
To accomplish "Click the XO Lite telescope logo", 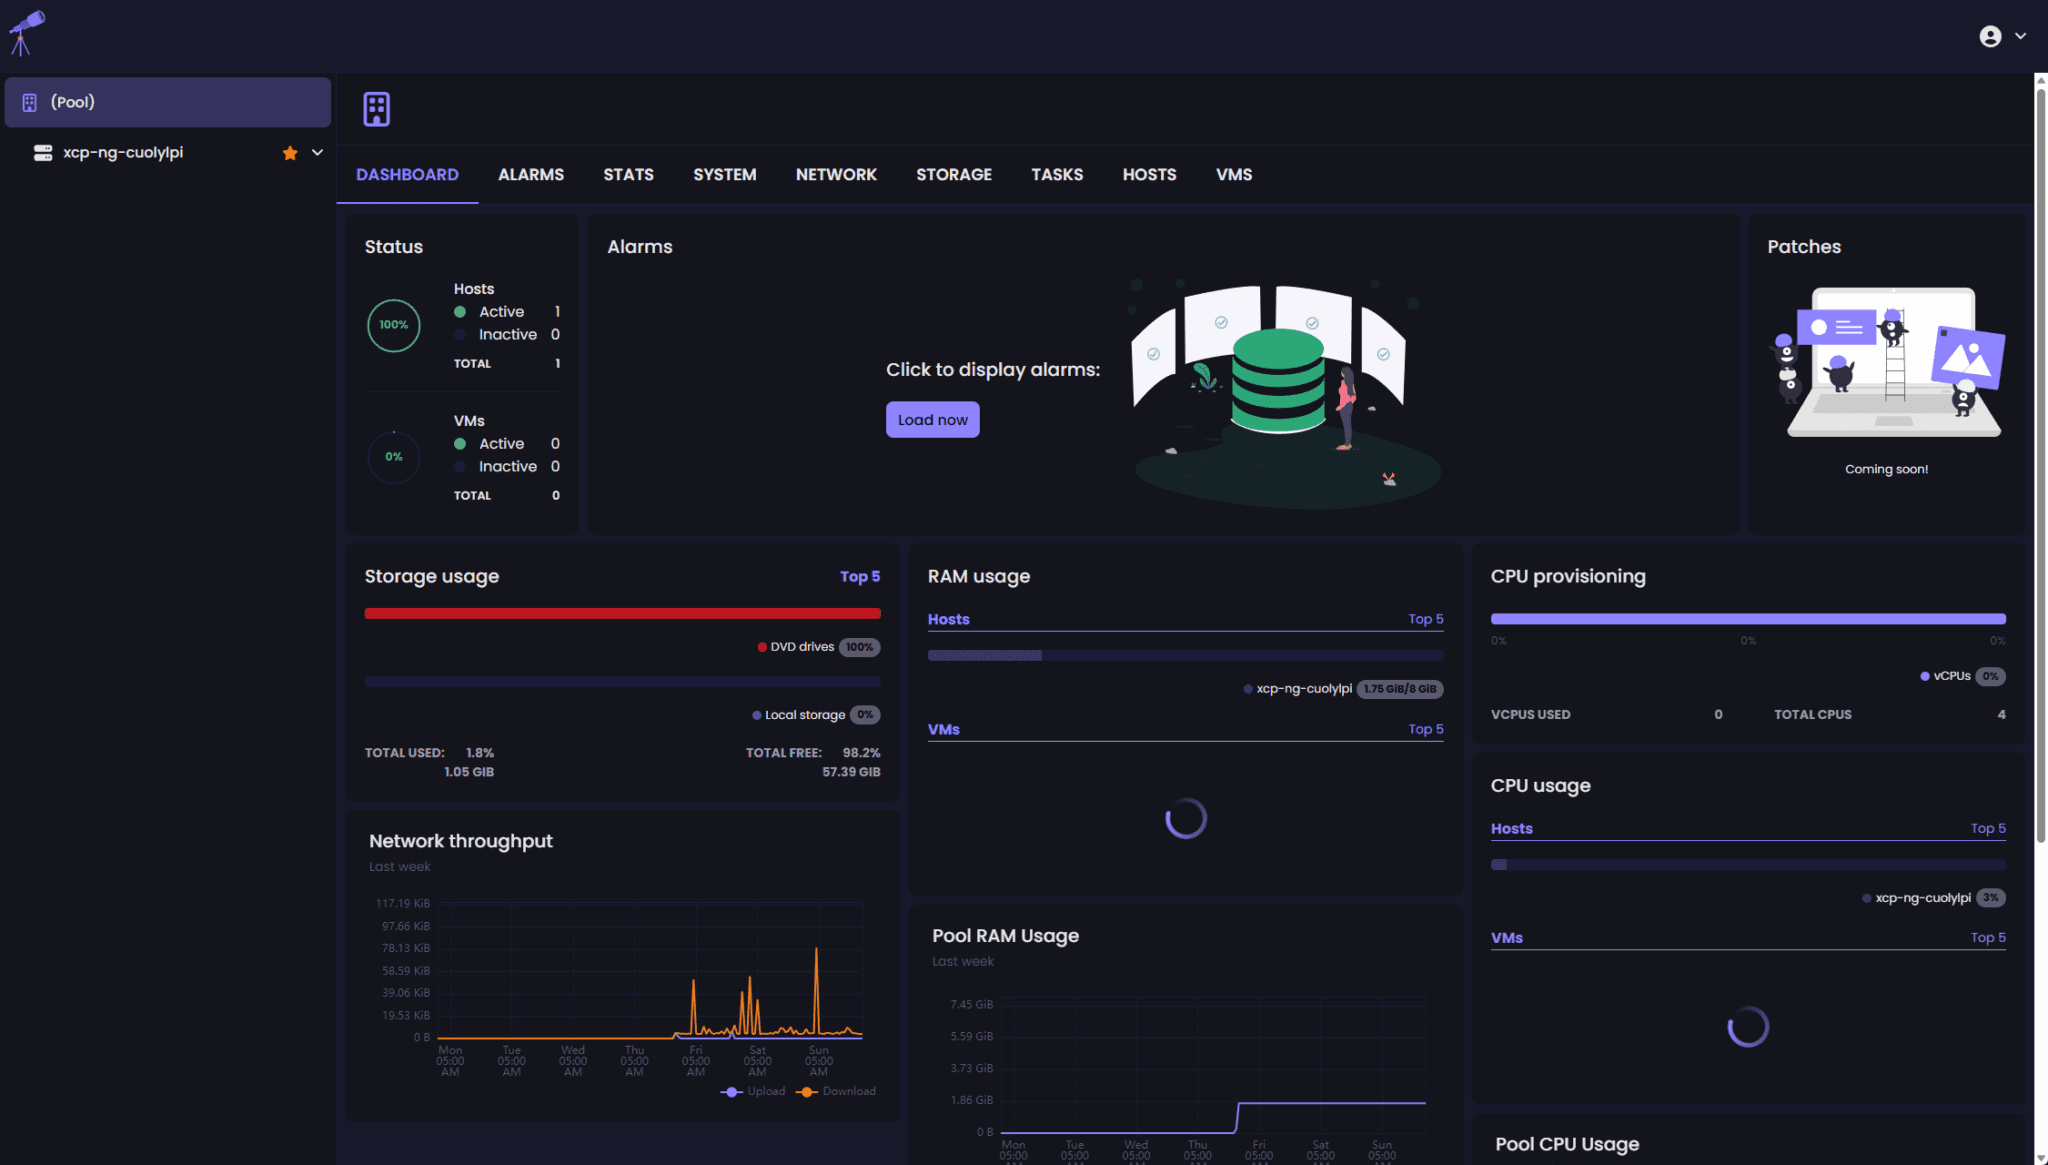I will pyautogui.click(x=27, y=32).
